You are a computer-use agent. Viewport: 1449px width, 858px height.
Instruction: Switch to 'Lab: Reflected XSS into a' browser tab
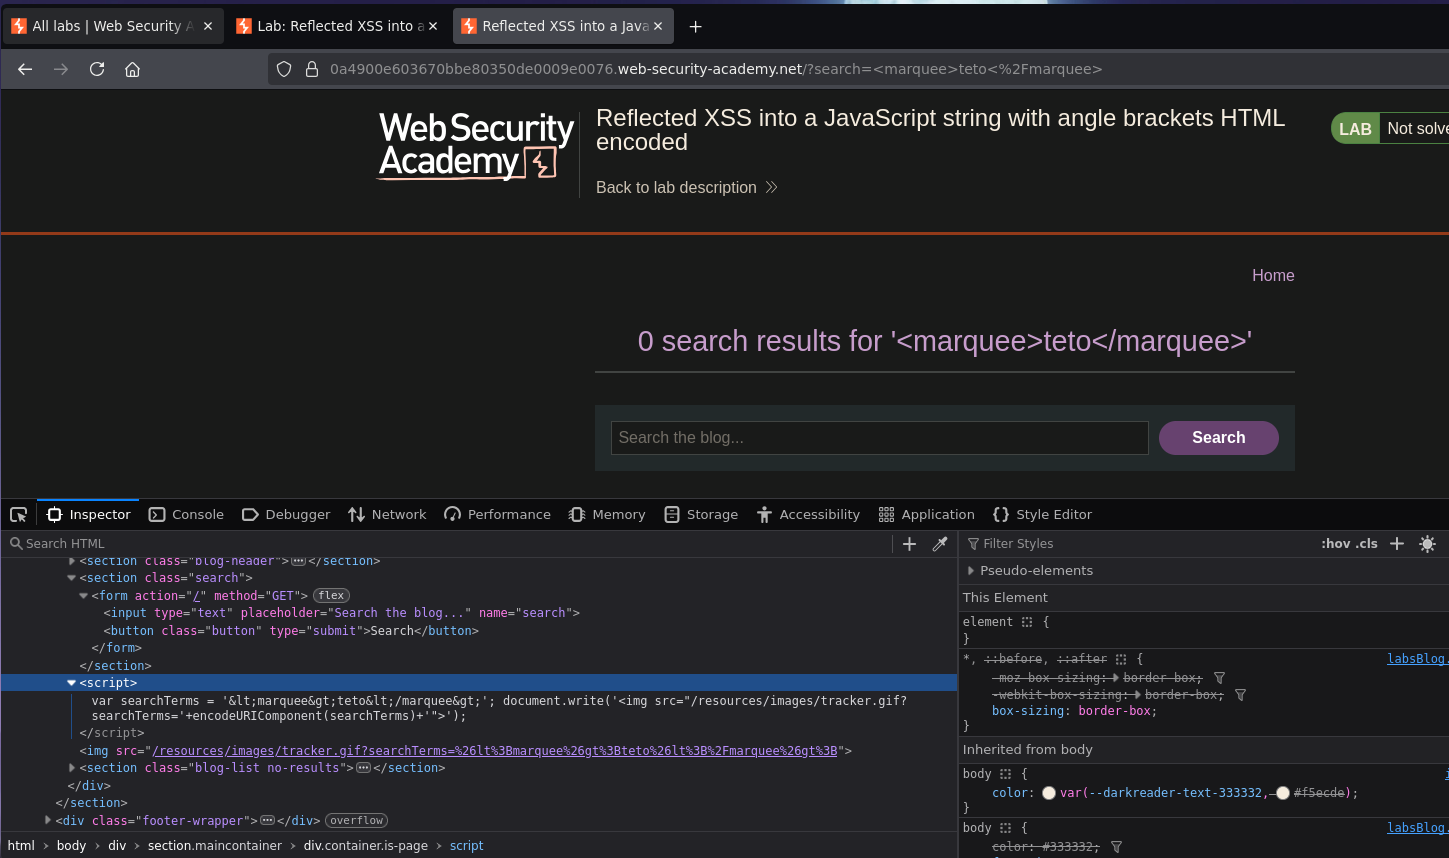tap(336, 26)
